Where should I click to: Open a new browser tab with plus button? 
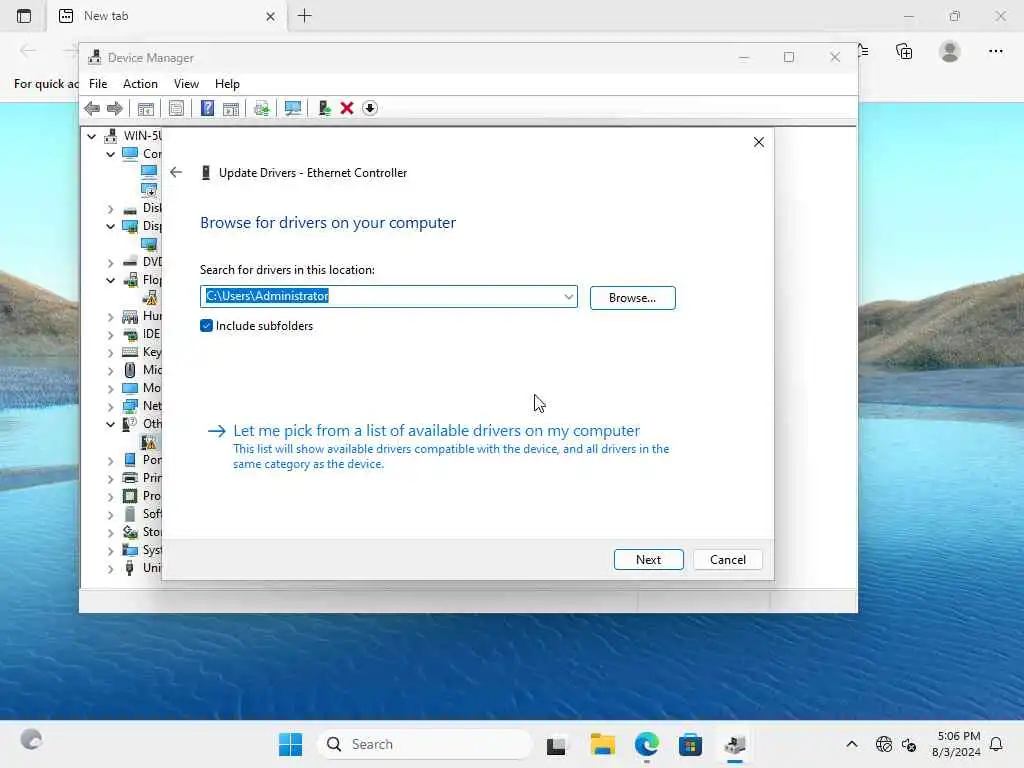[x=304, y=16]
